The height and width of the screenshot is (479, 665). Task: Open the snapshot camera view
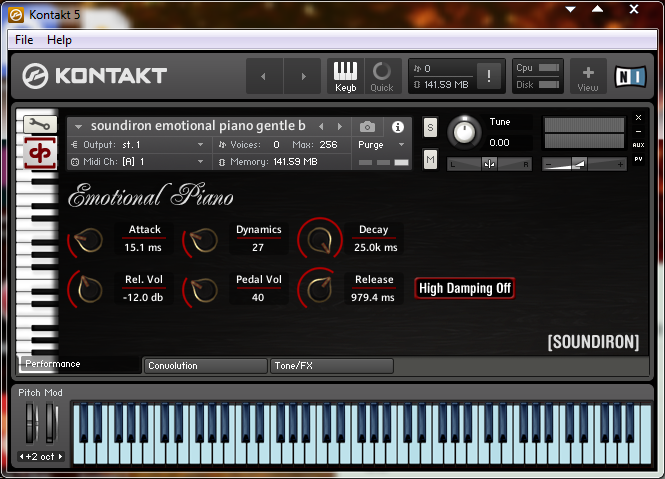367,127
